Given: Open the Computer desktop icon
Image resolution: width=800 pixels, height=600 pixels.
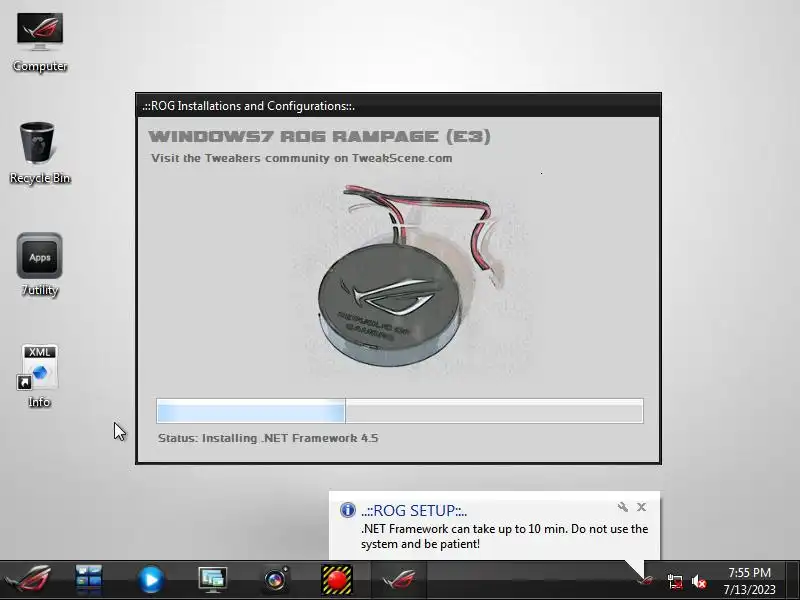Looking at the screenshot, I should [40, 42].
